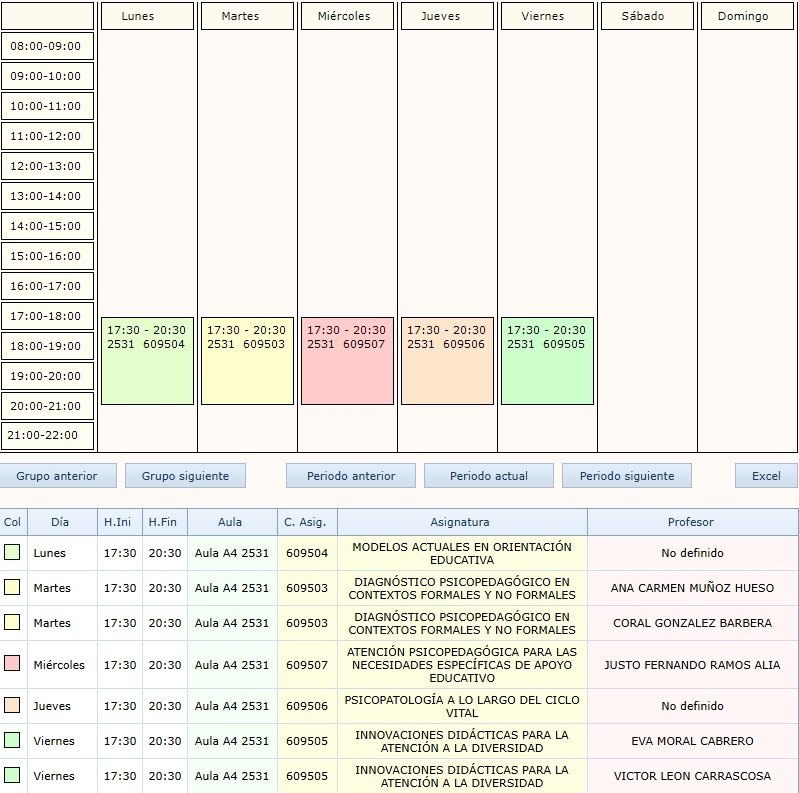Screen dimensions: 799x793
Task: Go to Grupo siguiente
Action: tap(185, 475)
